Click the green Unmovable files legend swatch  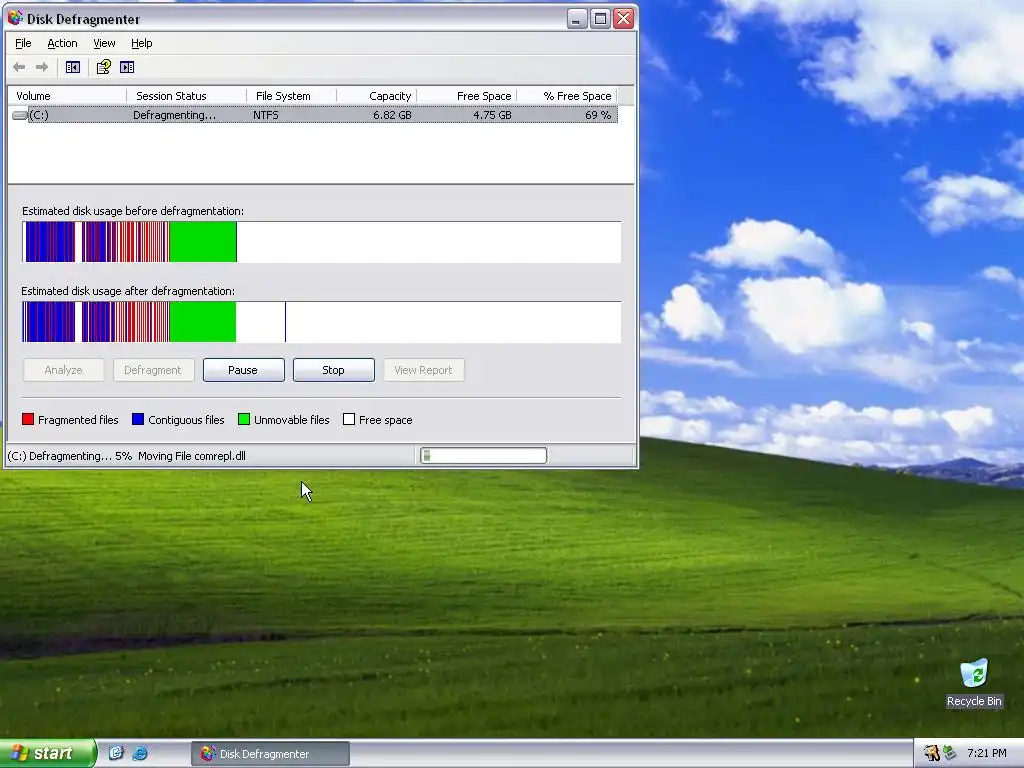pyautogui.click(x=244, y=419)
